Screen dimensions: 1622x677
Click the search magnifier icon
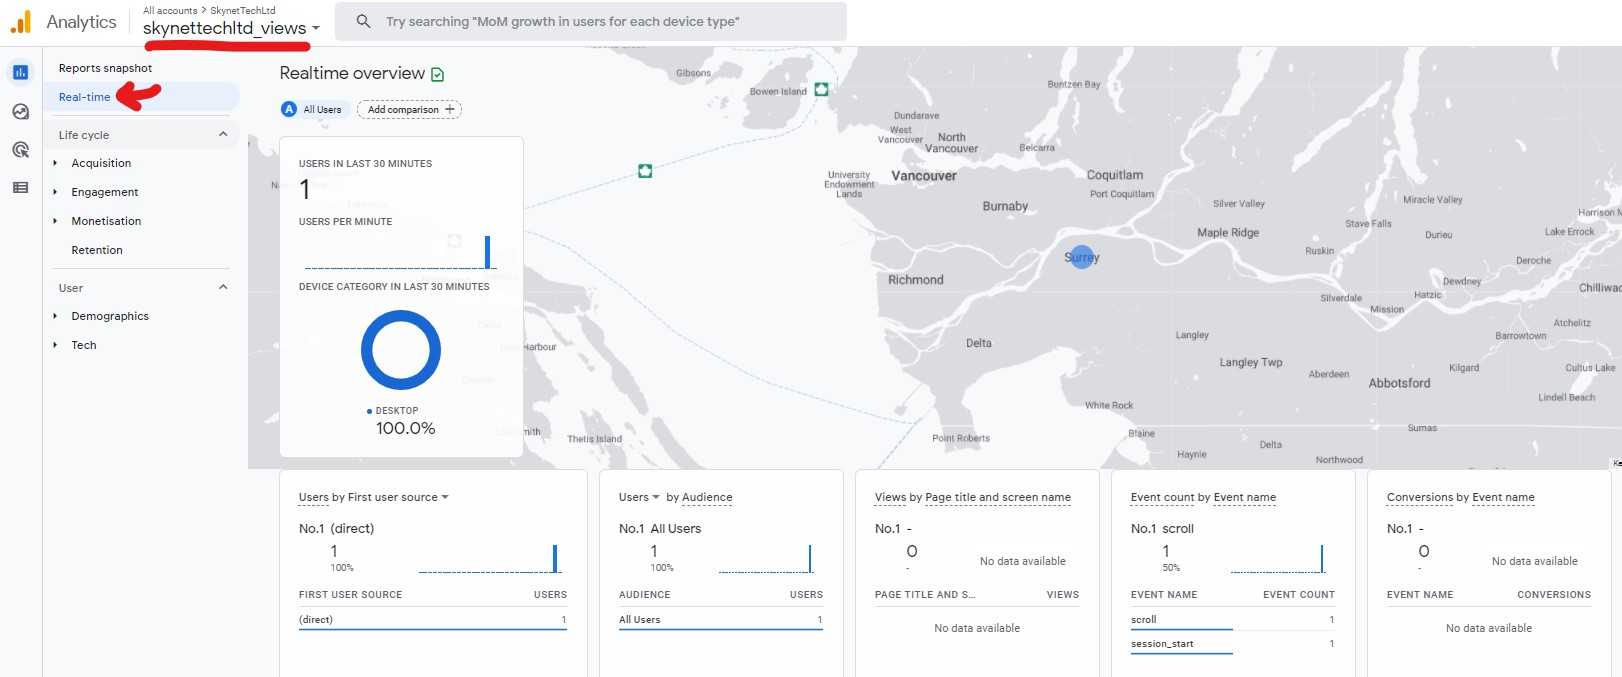pyautogui.click(x=364, y=21)
